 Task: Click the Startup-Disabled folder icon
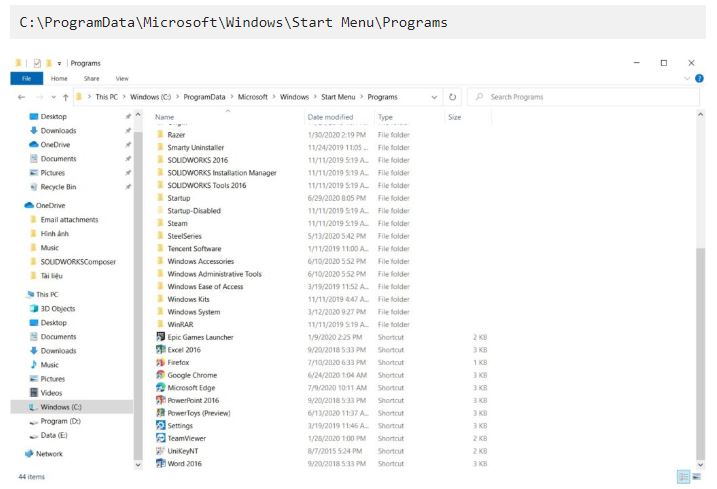point(161,210)
